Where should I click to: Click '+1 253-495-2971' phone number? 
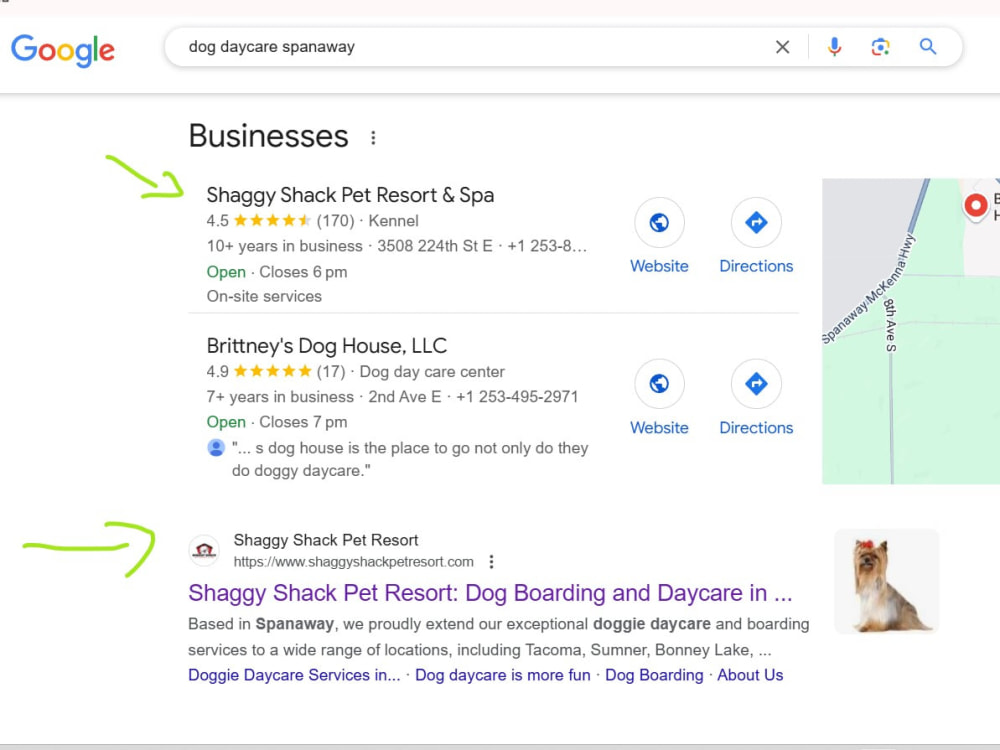click(517, 397)
